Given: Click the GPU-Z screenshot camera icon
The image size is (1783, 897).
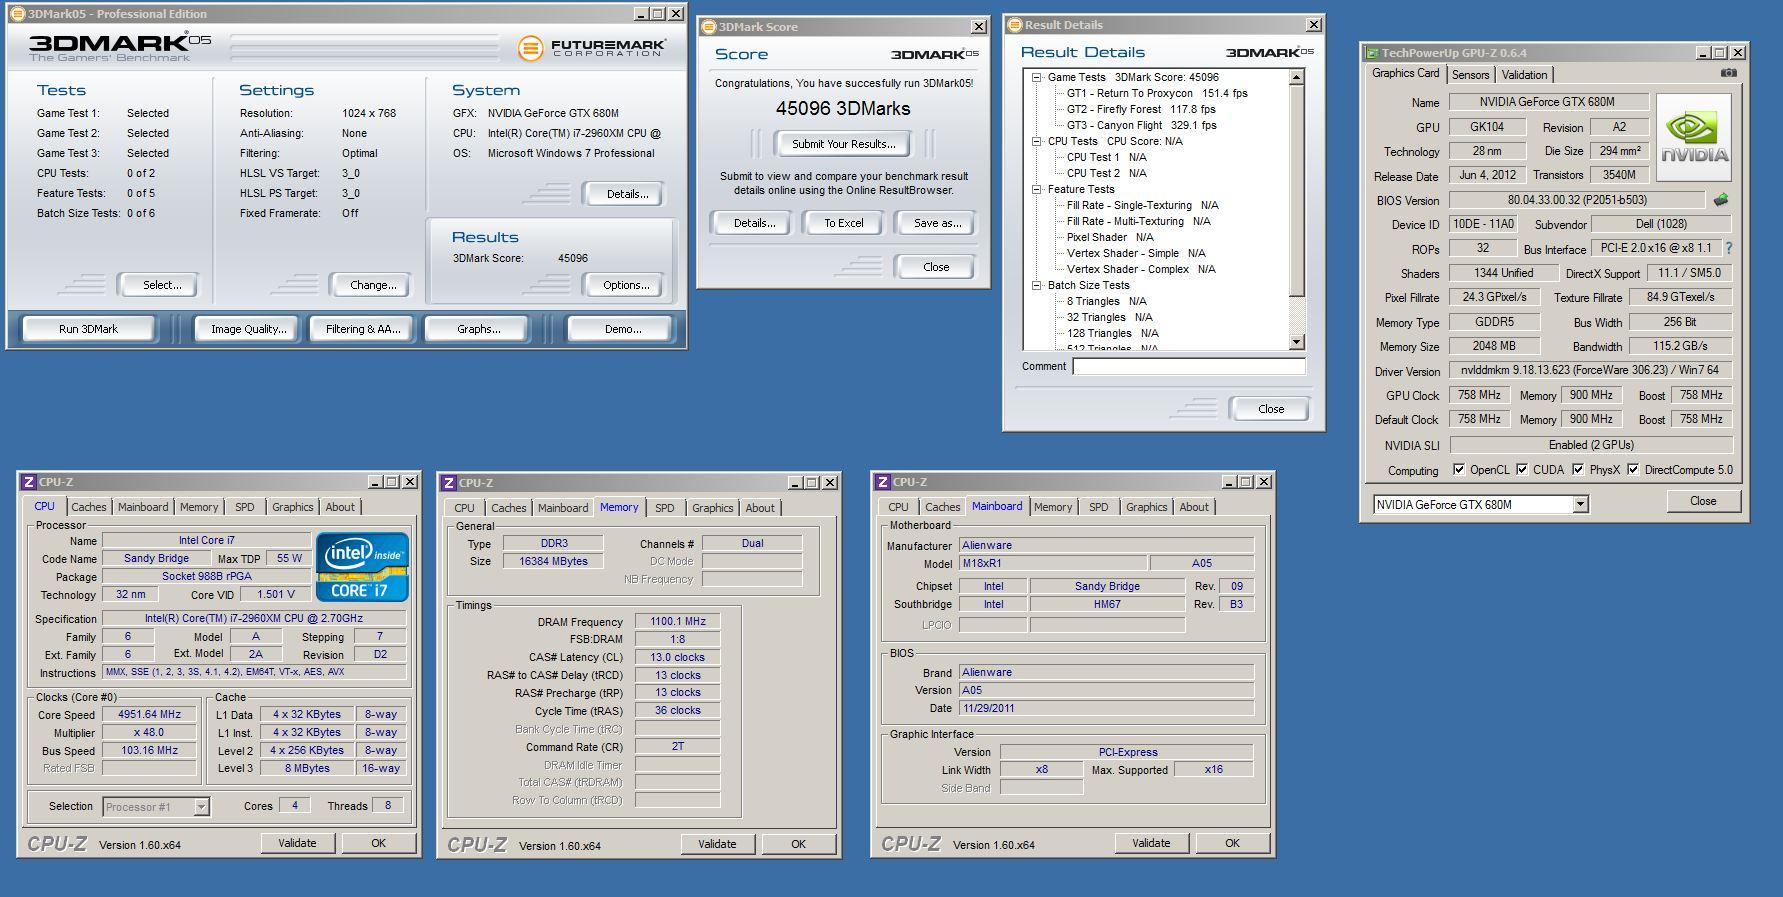Looking at the screenshot, I should click(x=1729, y=73).
